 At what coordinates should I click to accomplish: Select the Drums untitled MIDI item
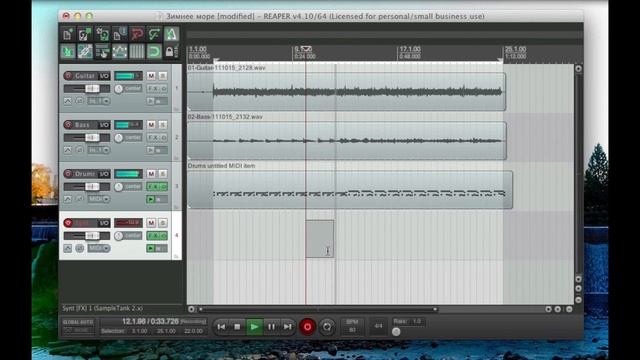(350, 190)
